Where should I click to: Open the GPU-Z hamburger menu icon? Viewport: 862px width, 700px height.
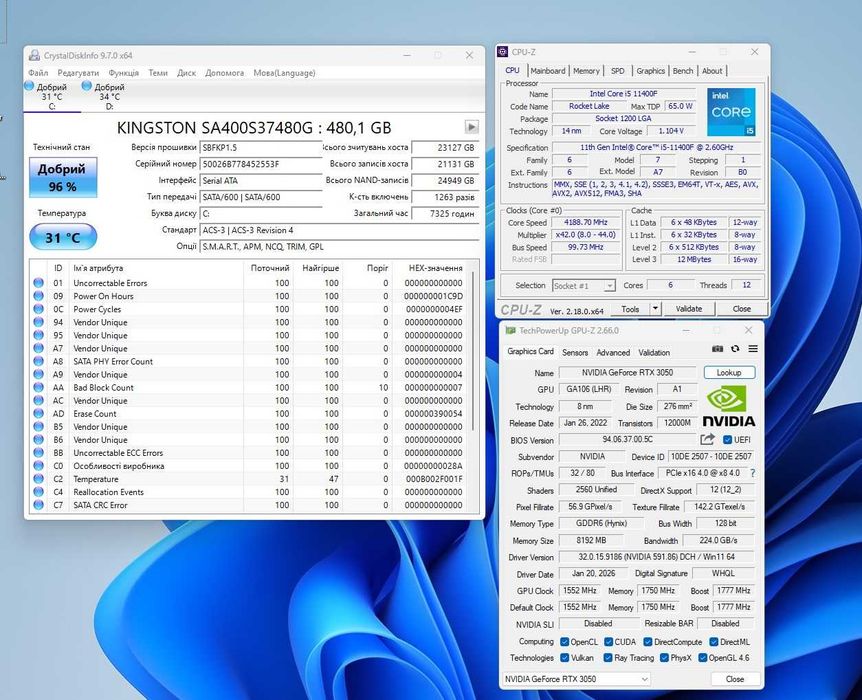point(753,349)
